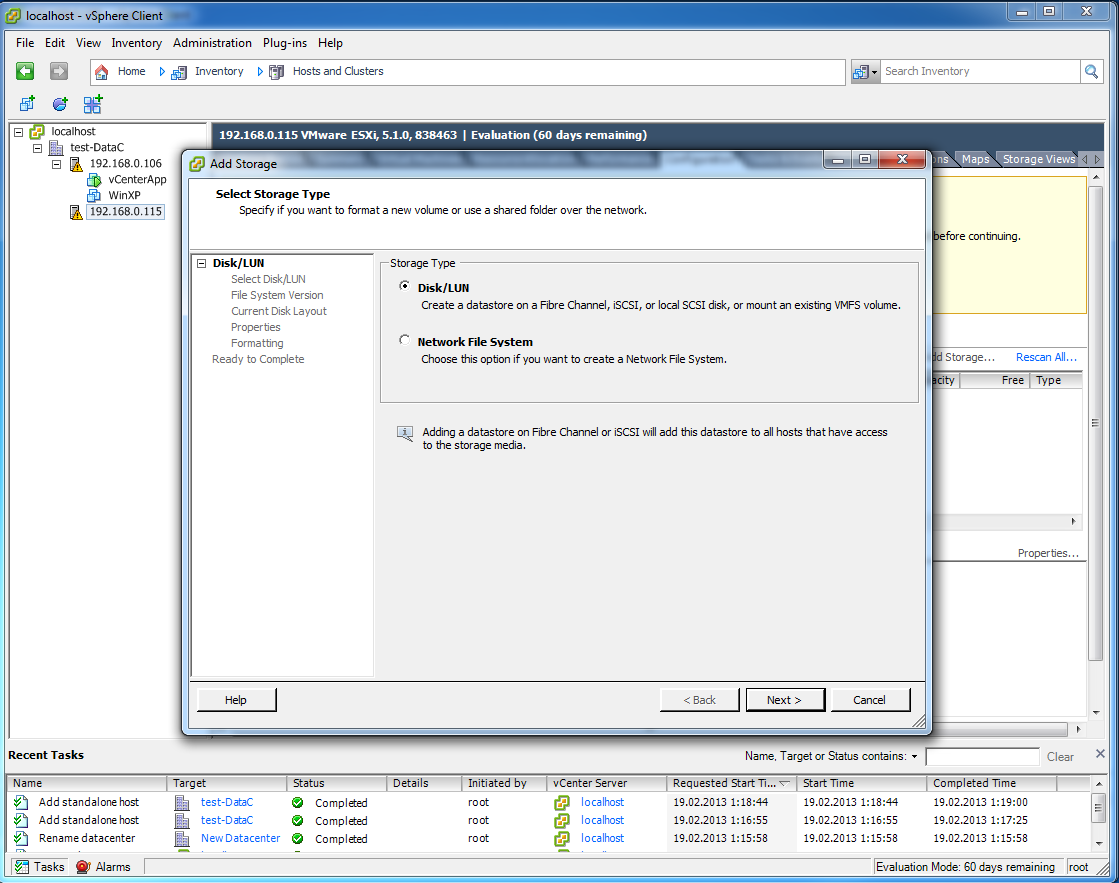This screenshot has width=1119, height=883.
Task: Click the Alarms bell icon
Action: (x=83, y=867)
